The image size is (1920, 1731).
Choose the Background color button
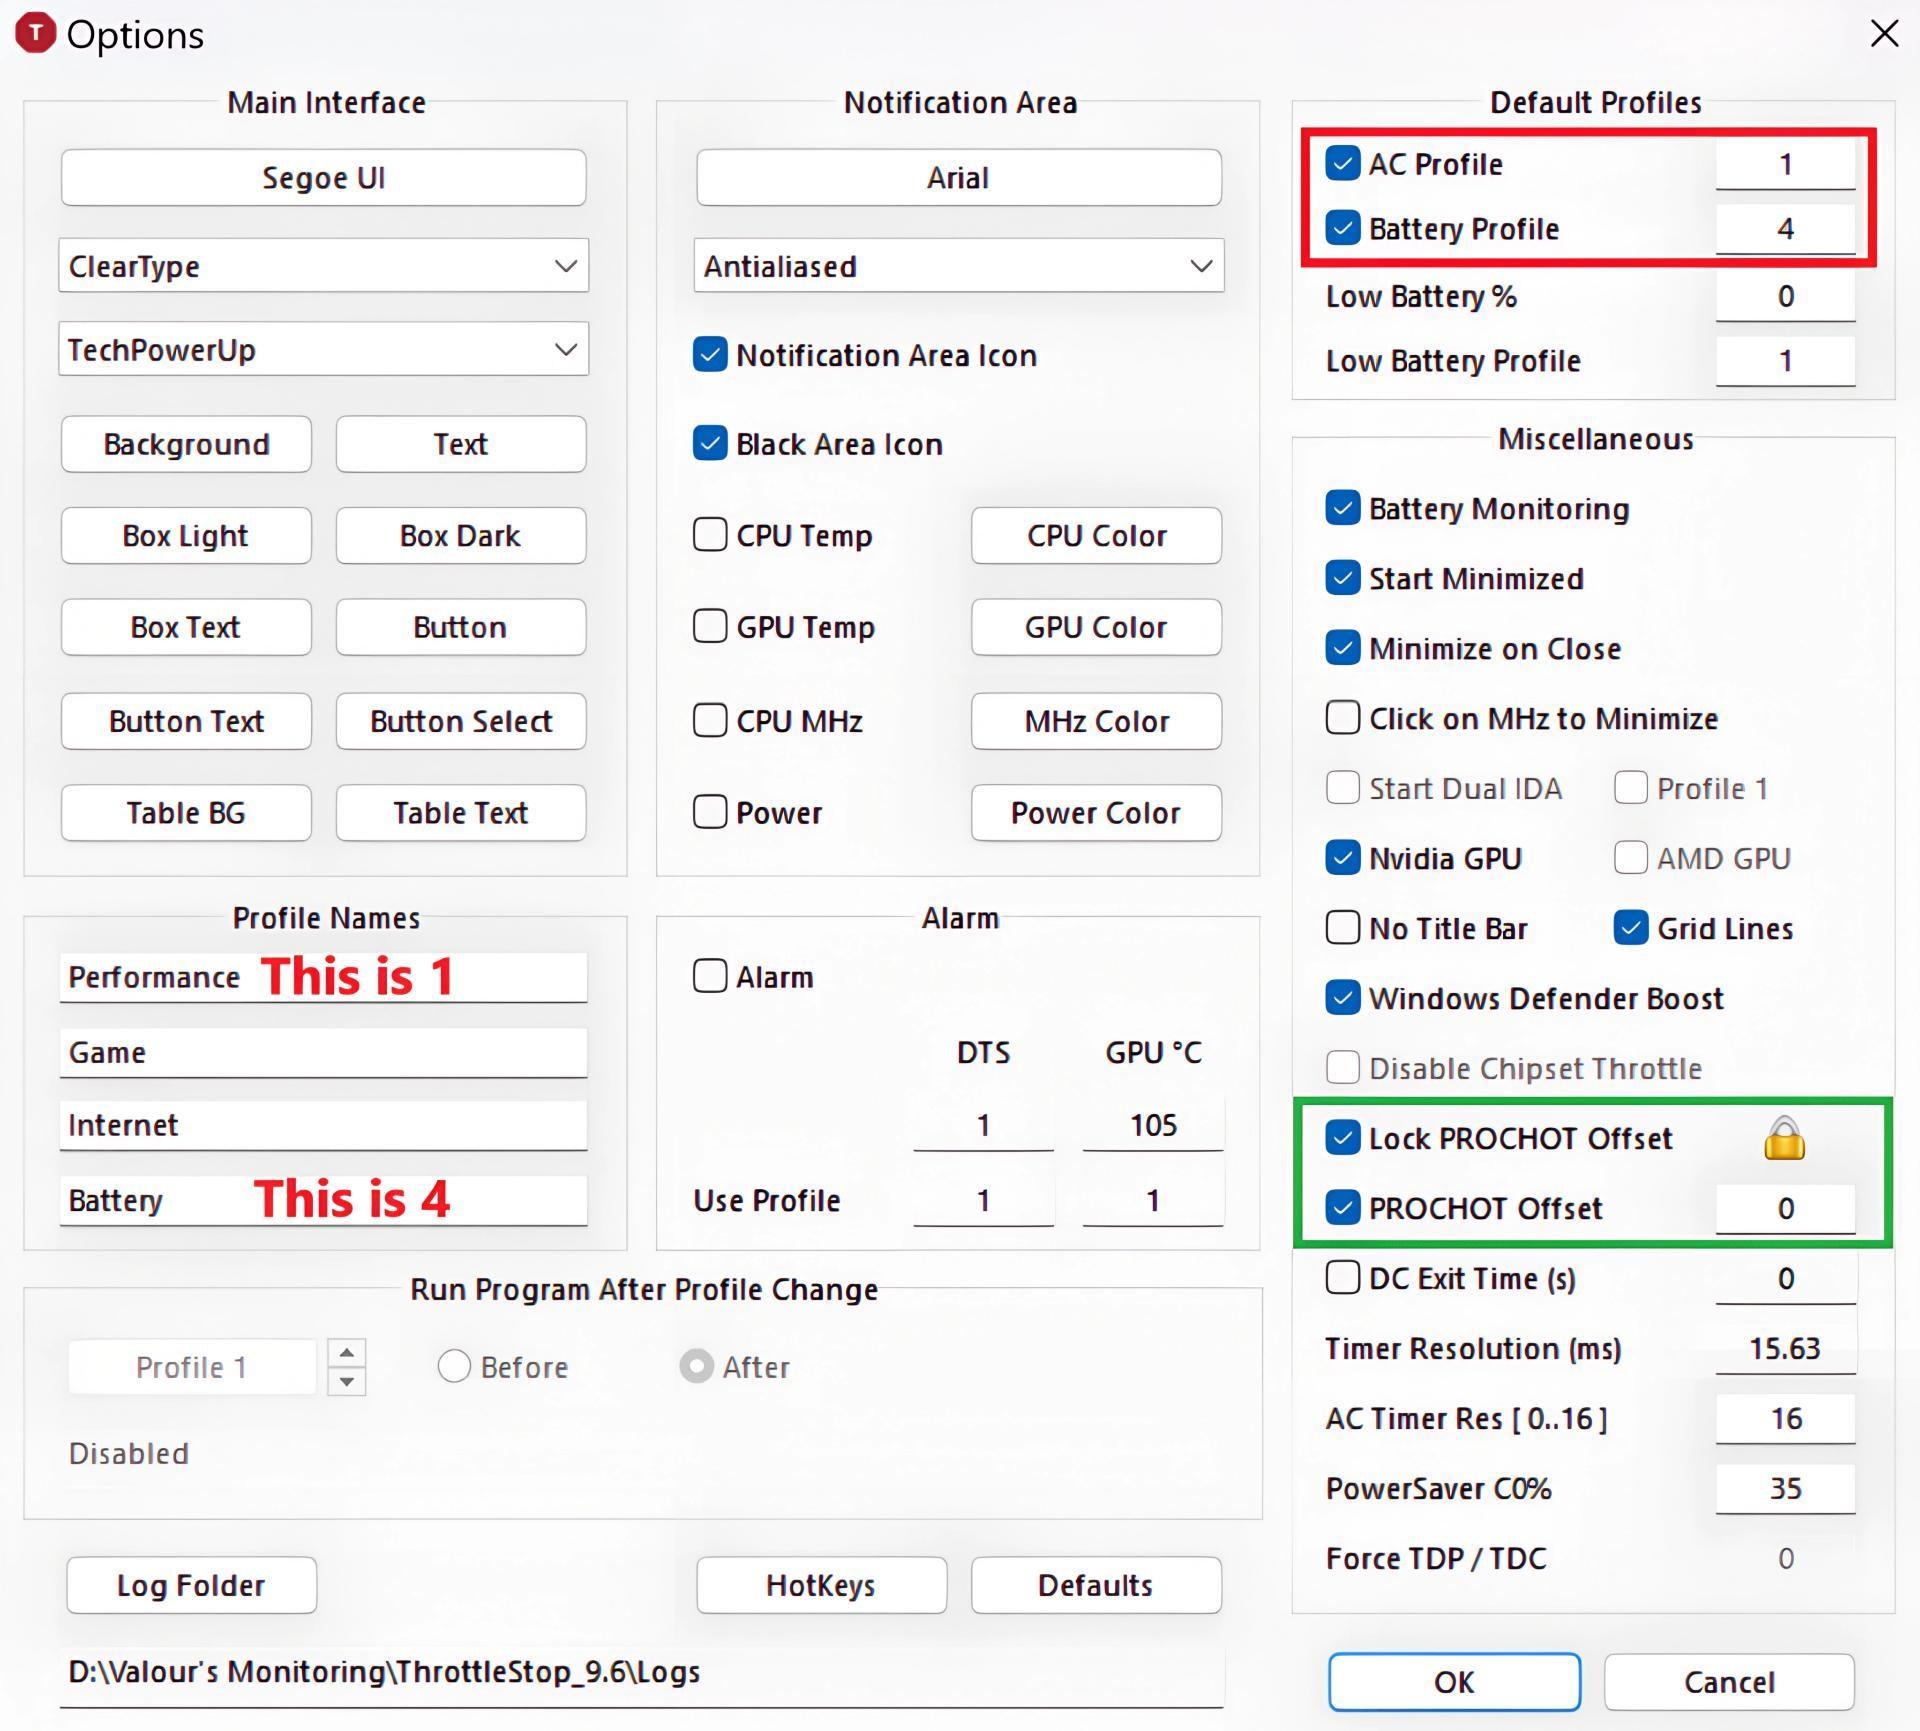(186, 444)
